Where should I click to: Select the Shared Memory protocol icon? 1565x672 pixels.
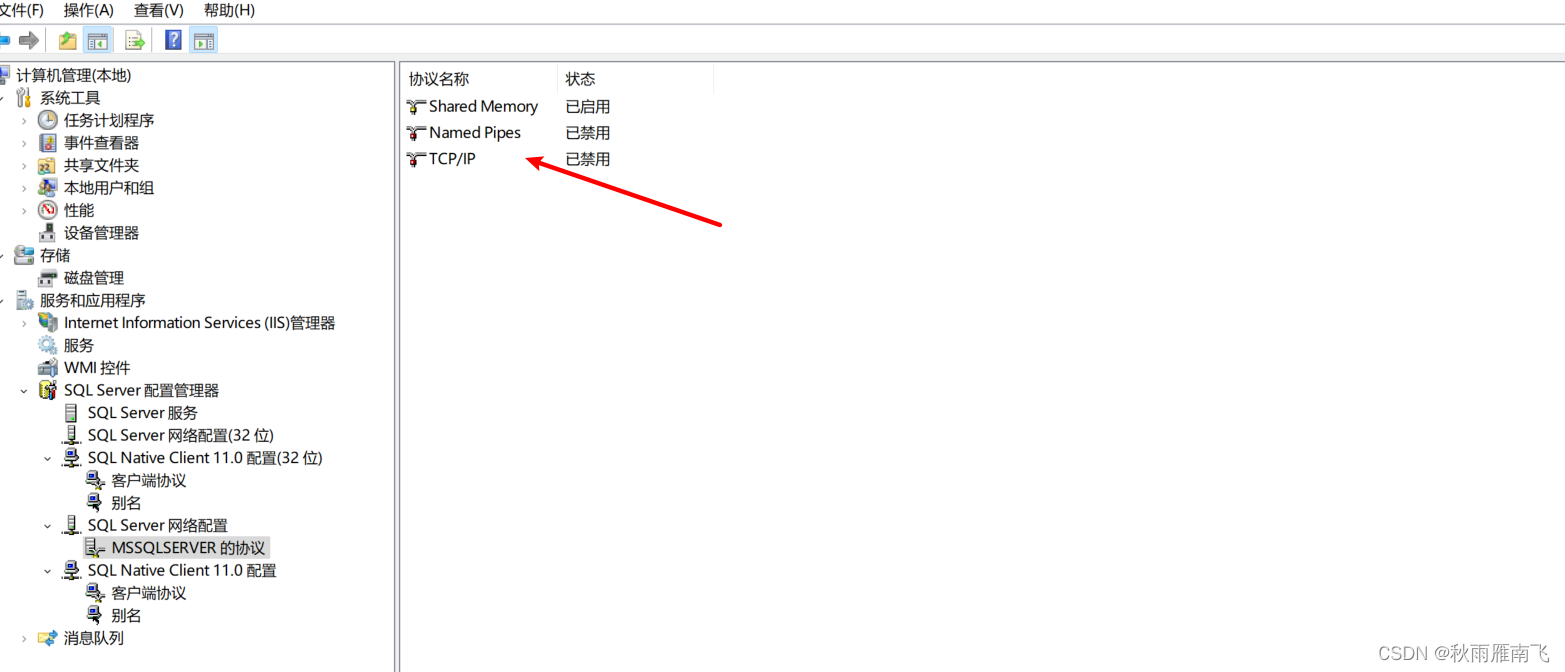417,106
